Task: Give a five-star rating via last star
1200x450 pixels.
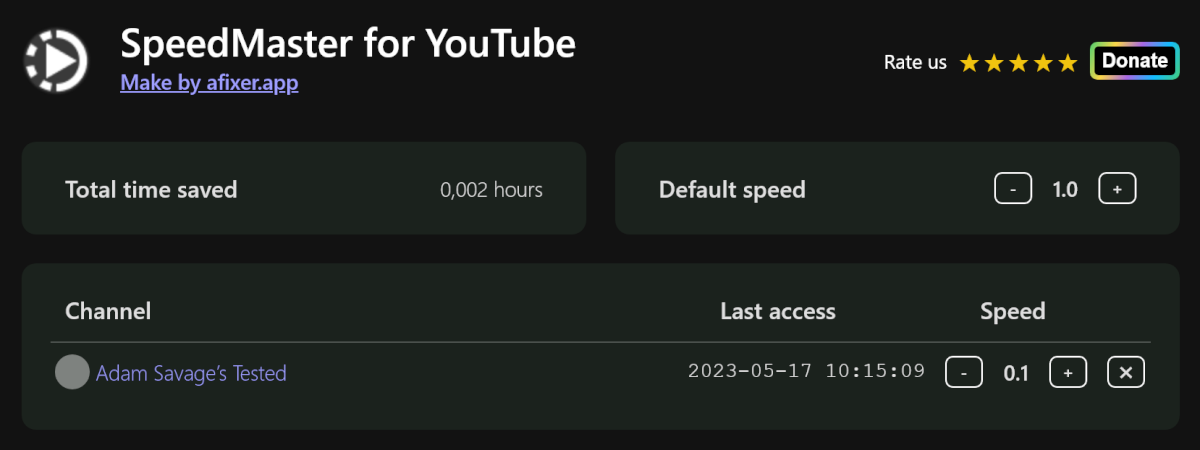Action: (1068, 63)
